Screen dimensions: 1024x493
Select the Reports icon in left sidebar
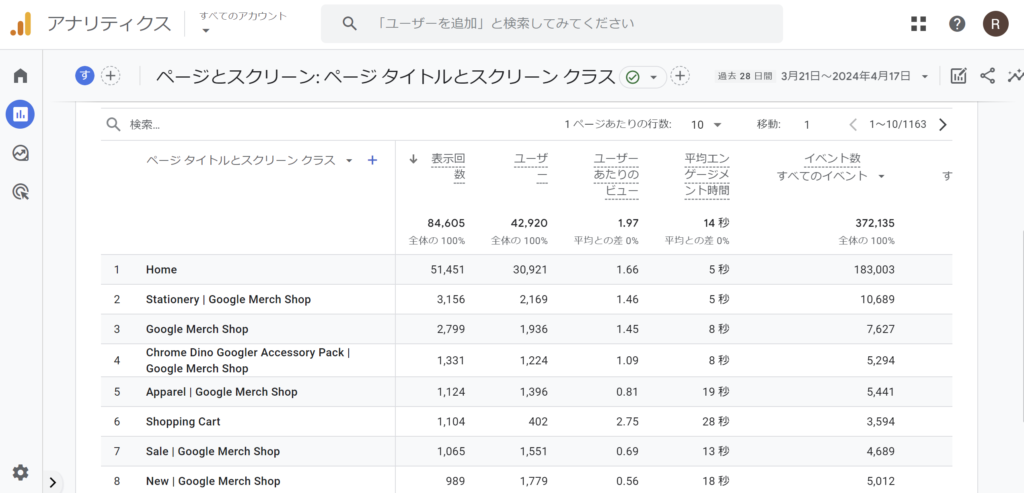click(20, 114)
